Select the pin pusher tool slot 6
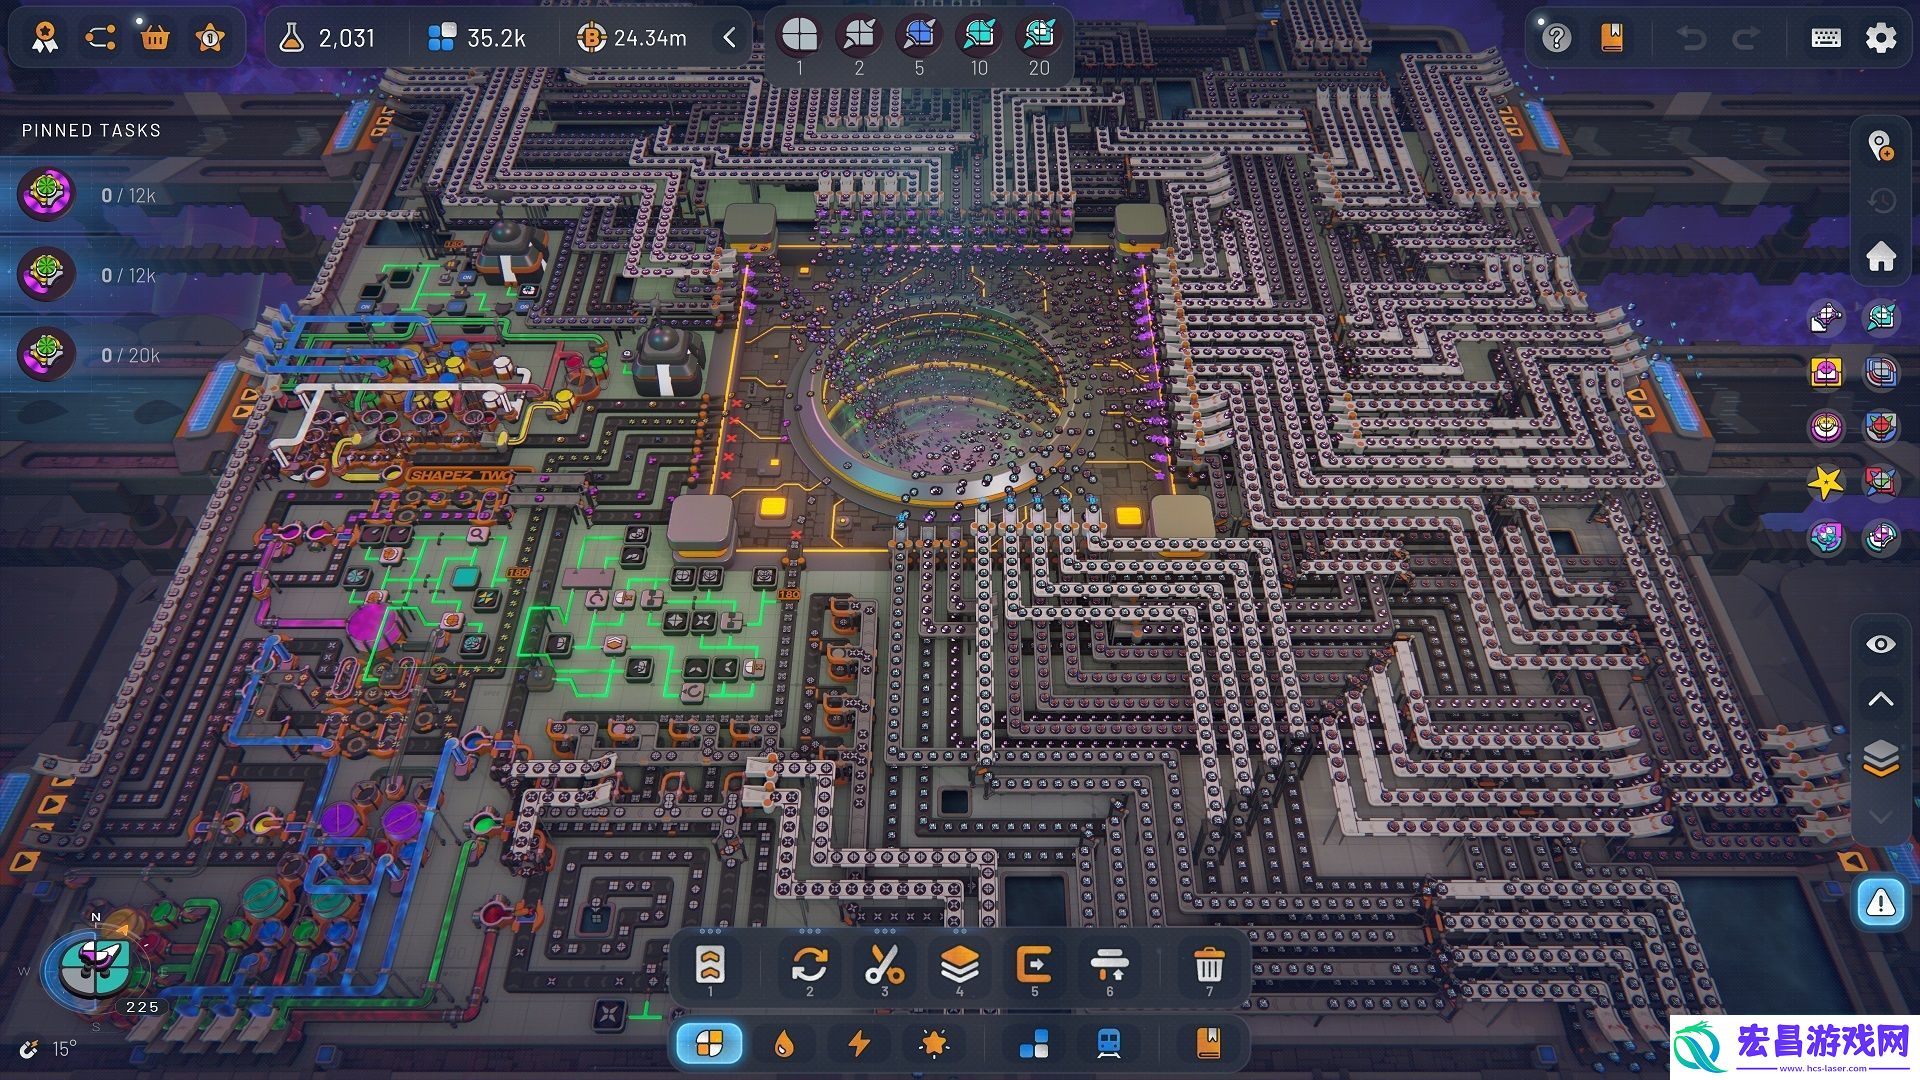The width and height of the screenshot is (1920, 1080). (x=1109, y=968)
